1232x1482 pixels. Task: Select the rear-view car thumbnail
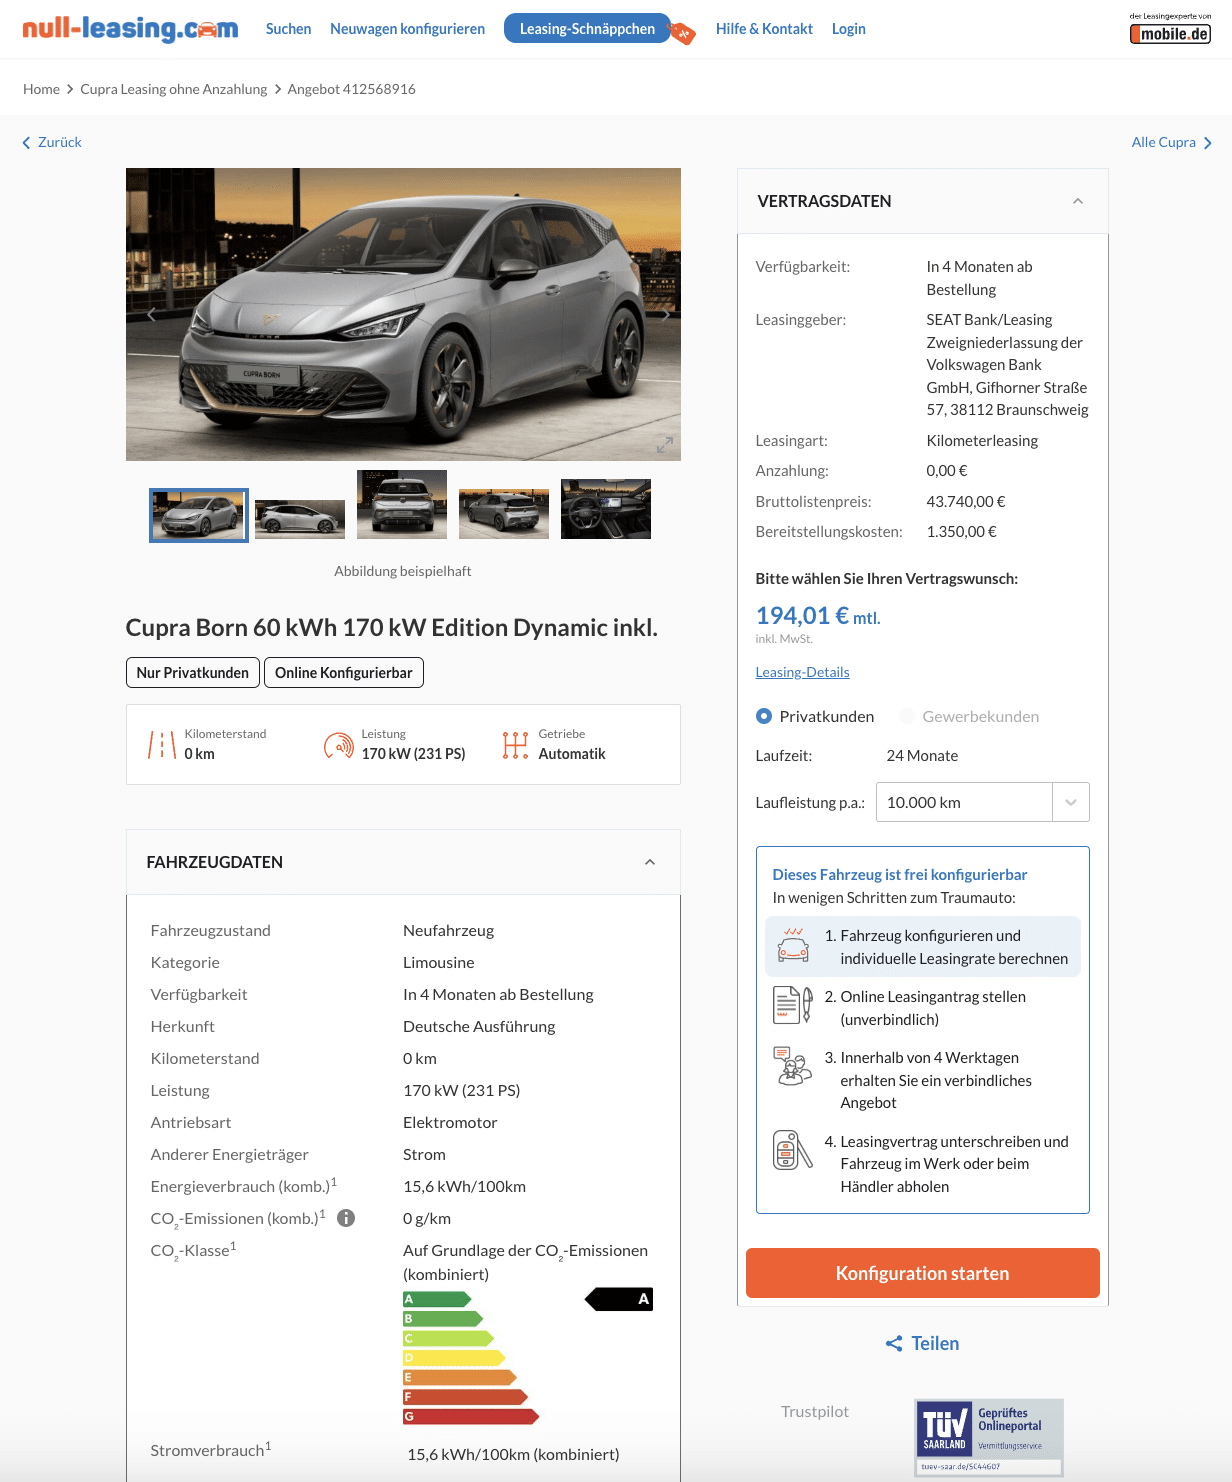(x=402, y=504)
